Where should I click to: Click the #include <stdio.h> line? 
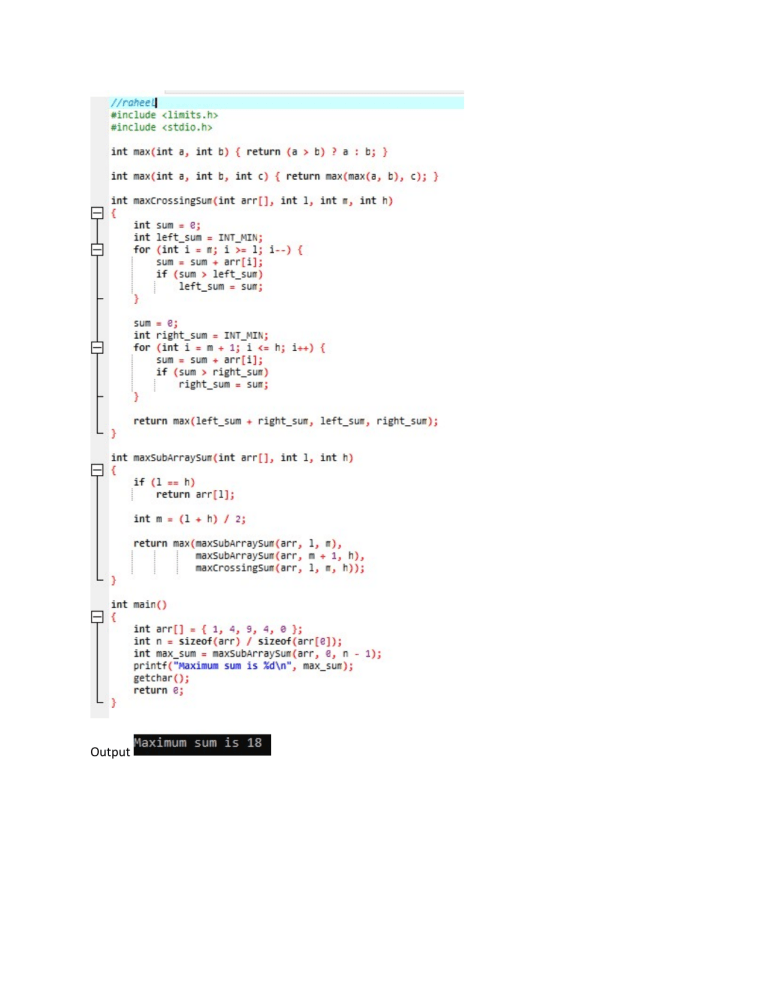pyautogui.click(x=161, y=127)
